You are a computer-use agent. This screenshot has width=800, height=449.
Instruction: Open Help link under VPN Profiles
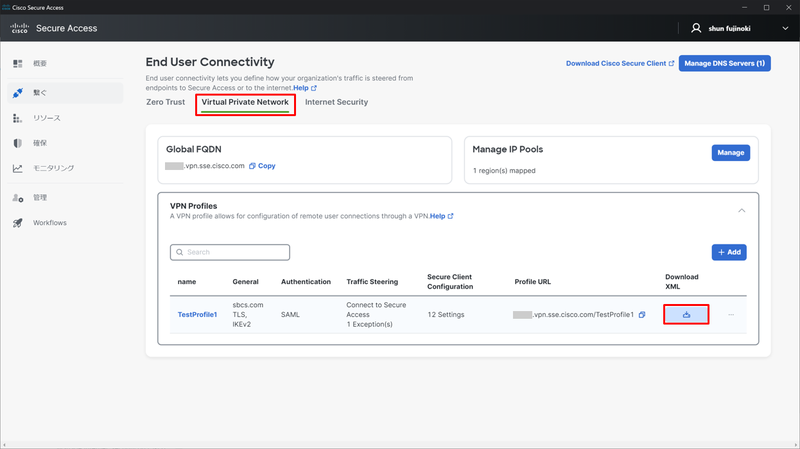441,216
